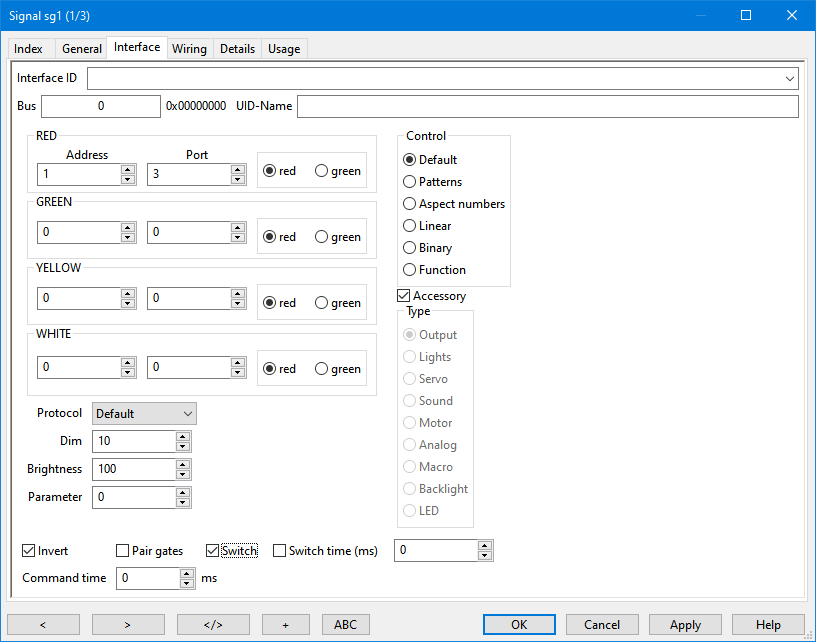816x642 pixels.
Task: Expand the Interface ID combo box
Action: 790,78
